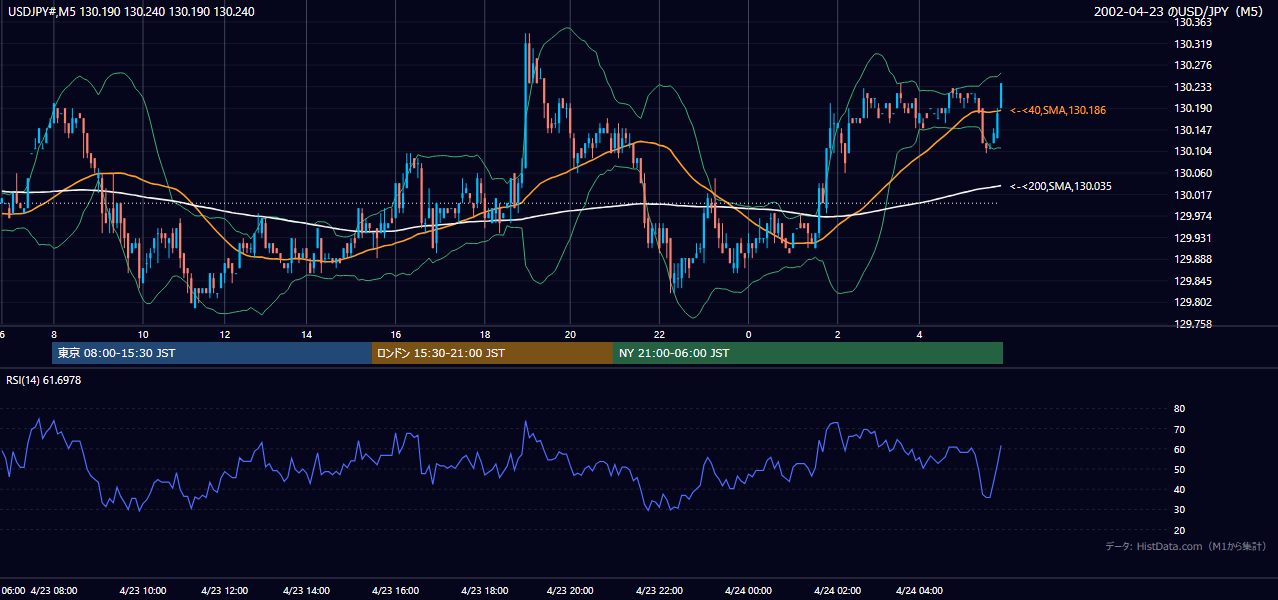Click hour label 22 on the upper chart axis
The height and width of the screenshot is (600, 1278).
click(659, 334)
